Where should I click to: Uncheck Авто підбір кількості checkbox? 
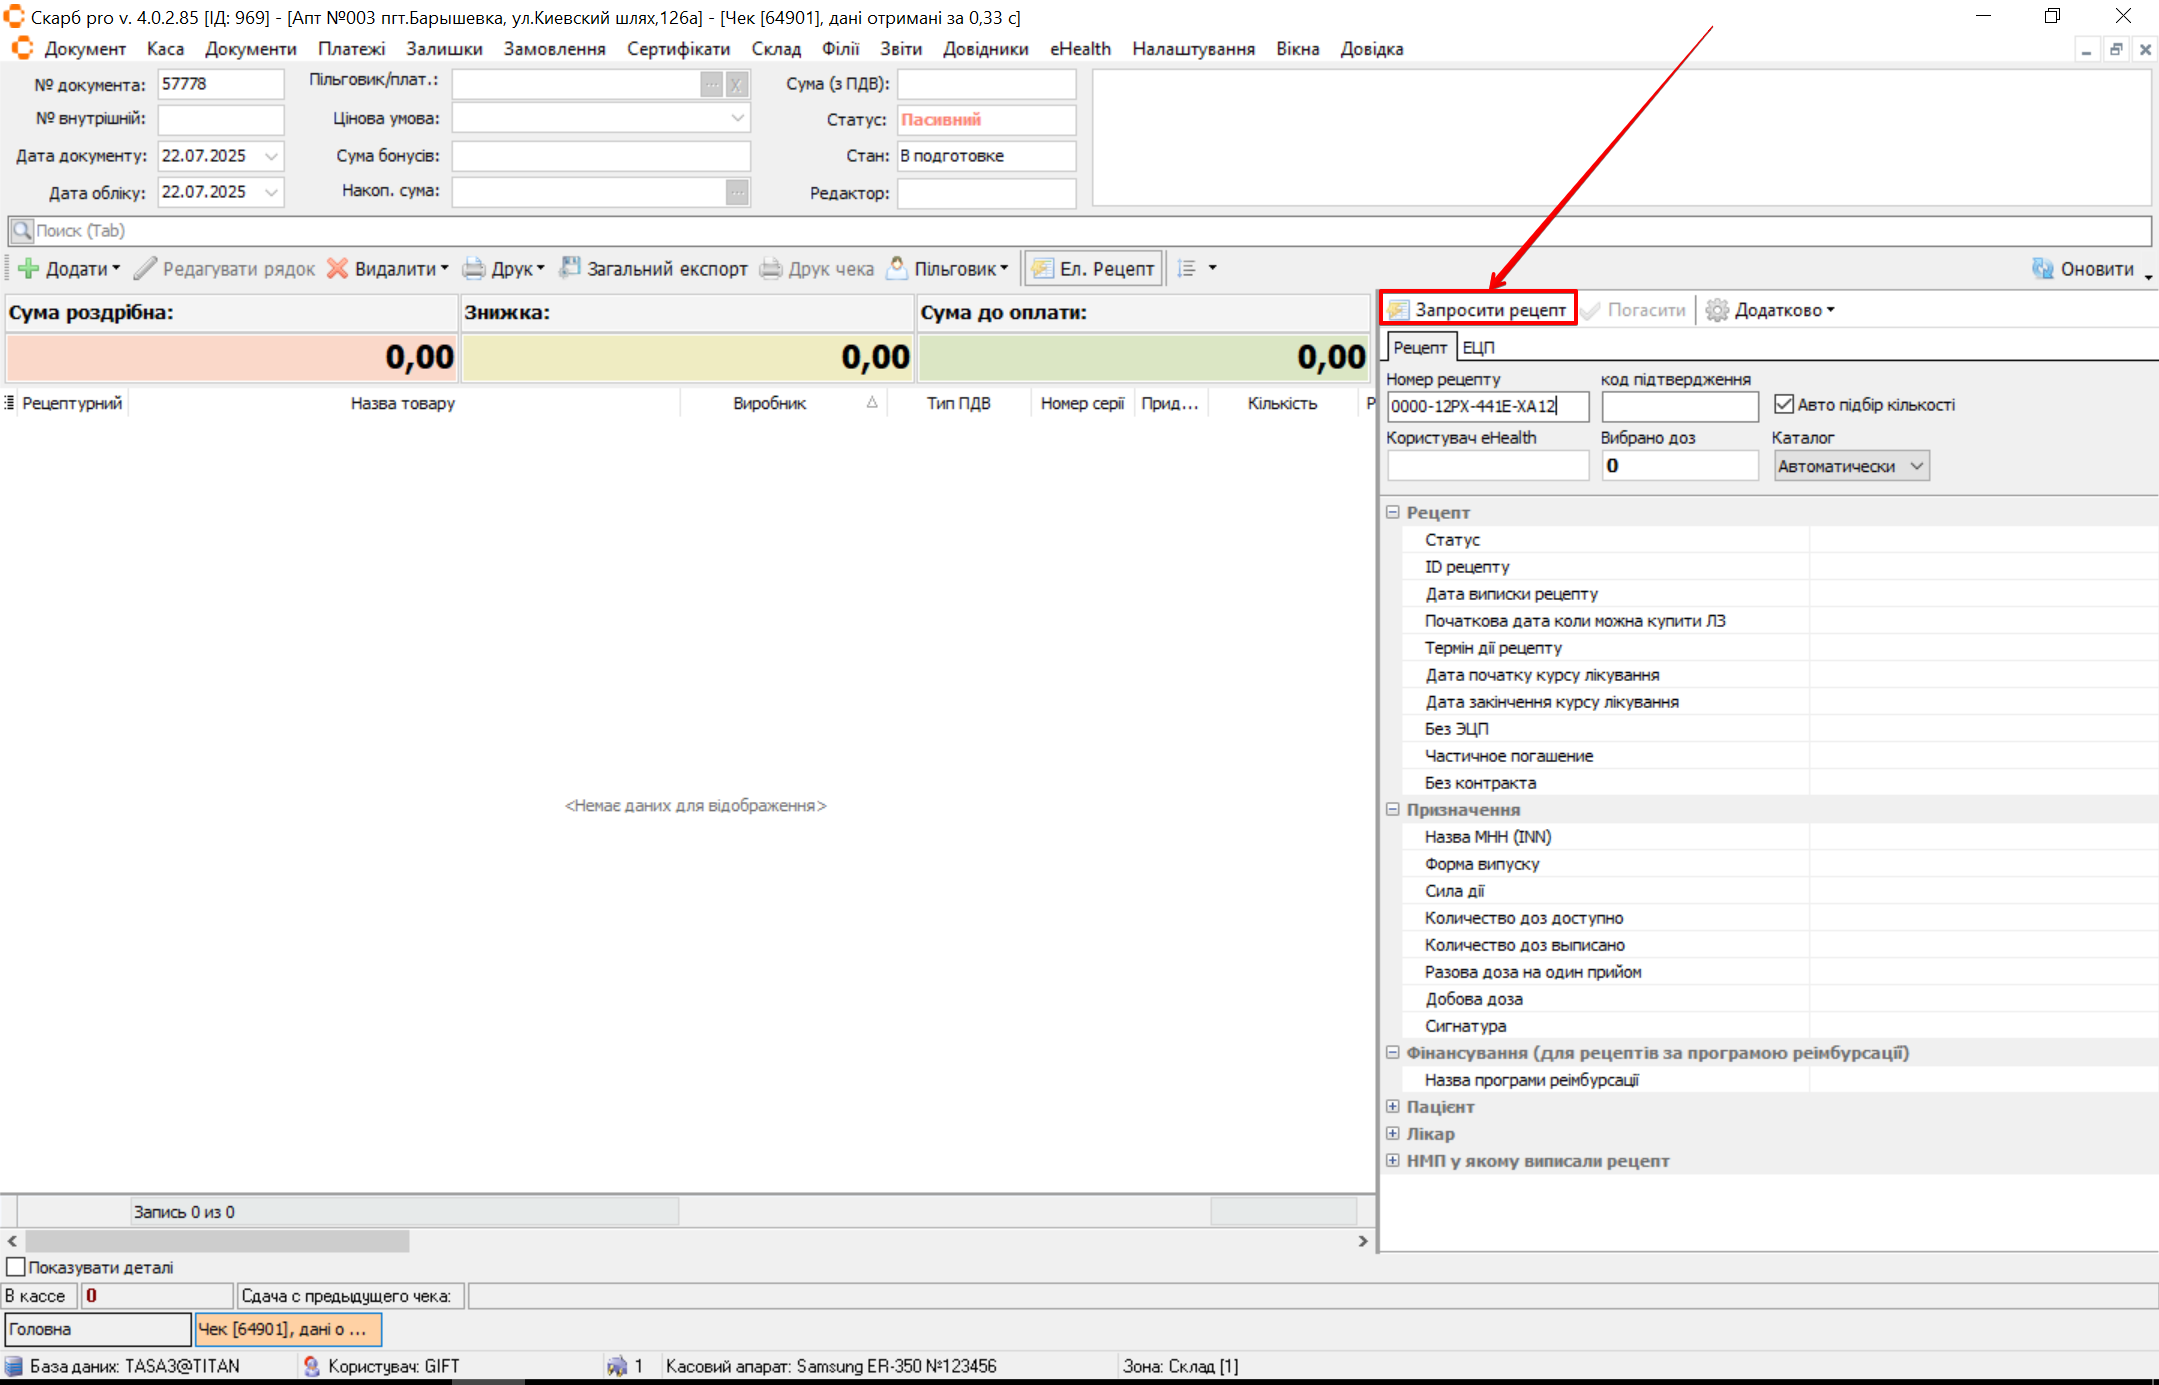pyautogui.click(x=1783, y=404)
